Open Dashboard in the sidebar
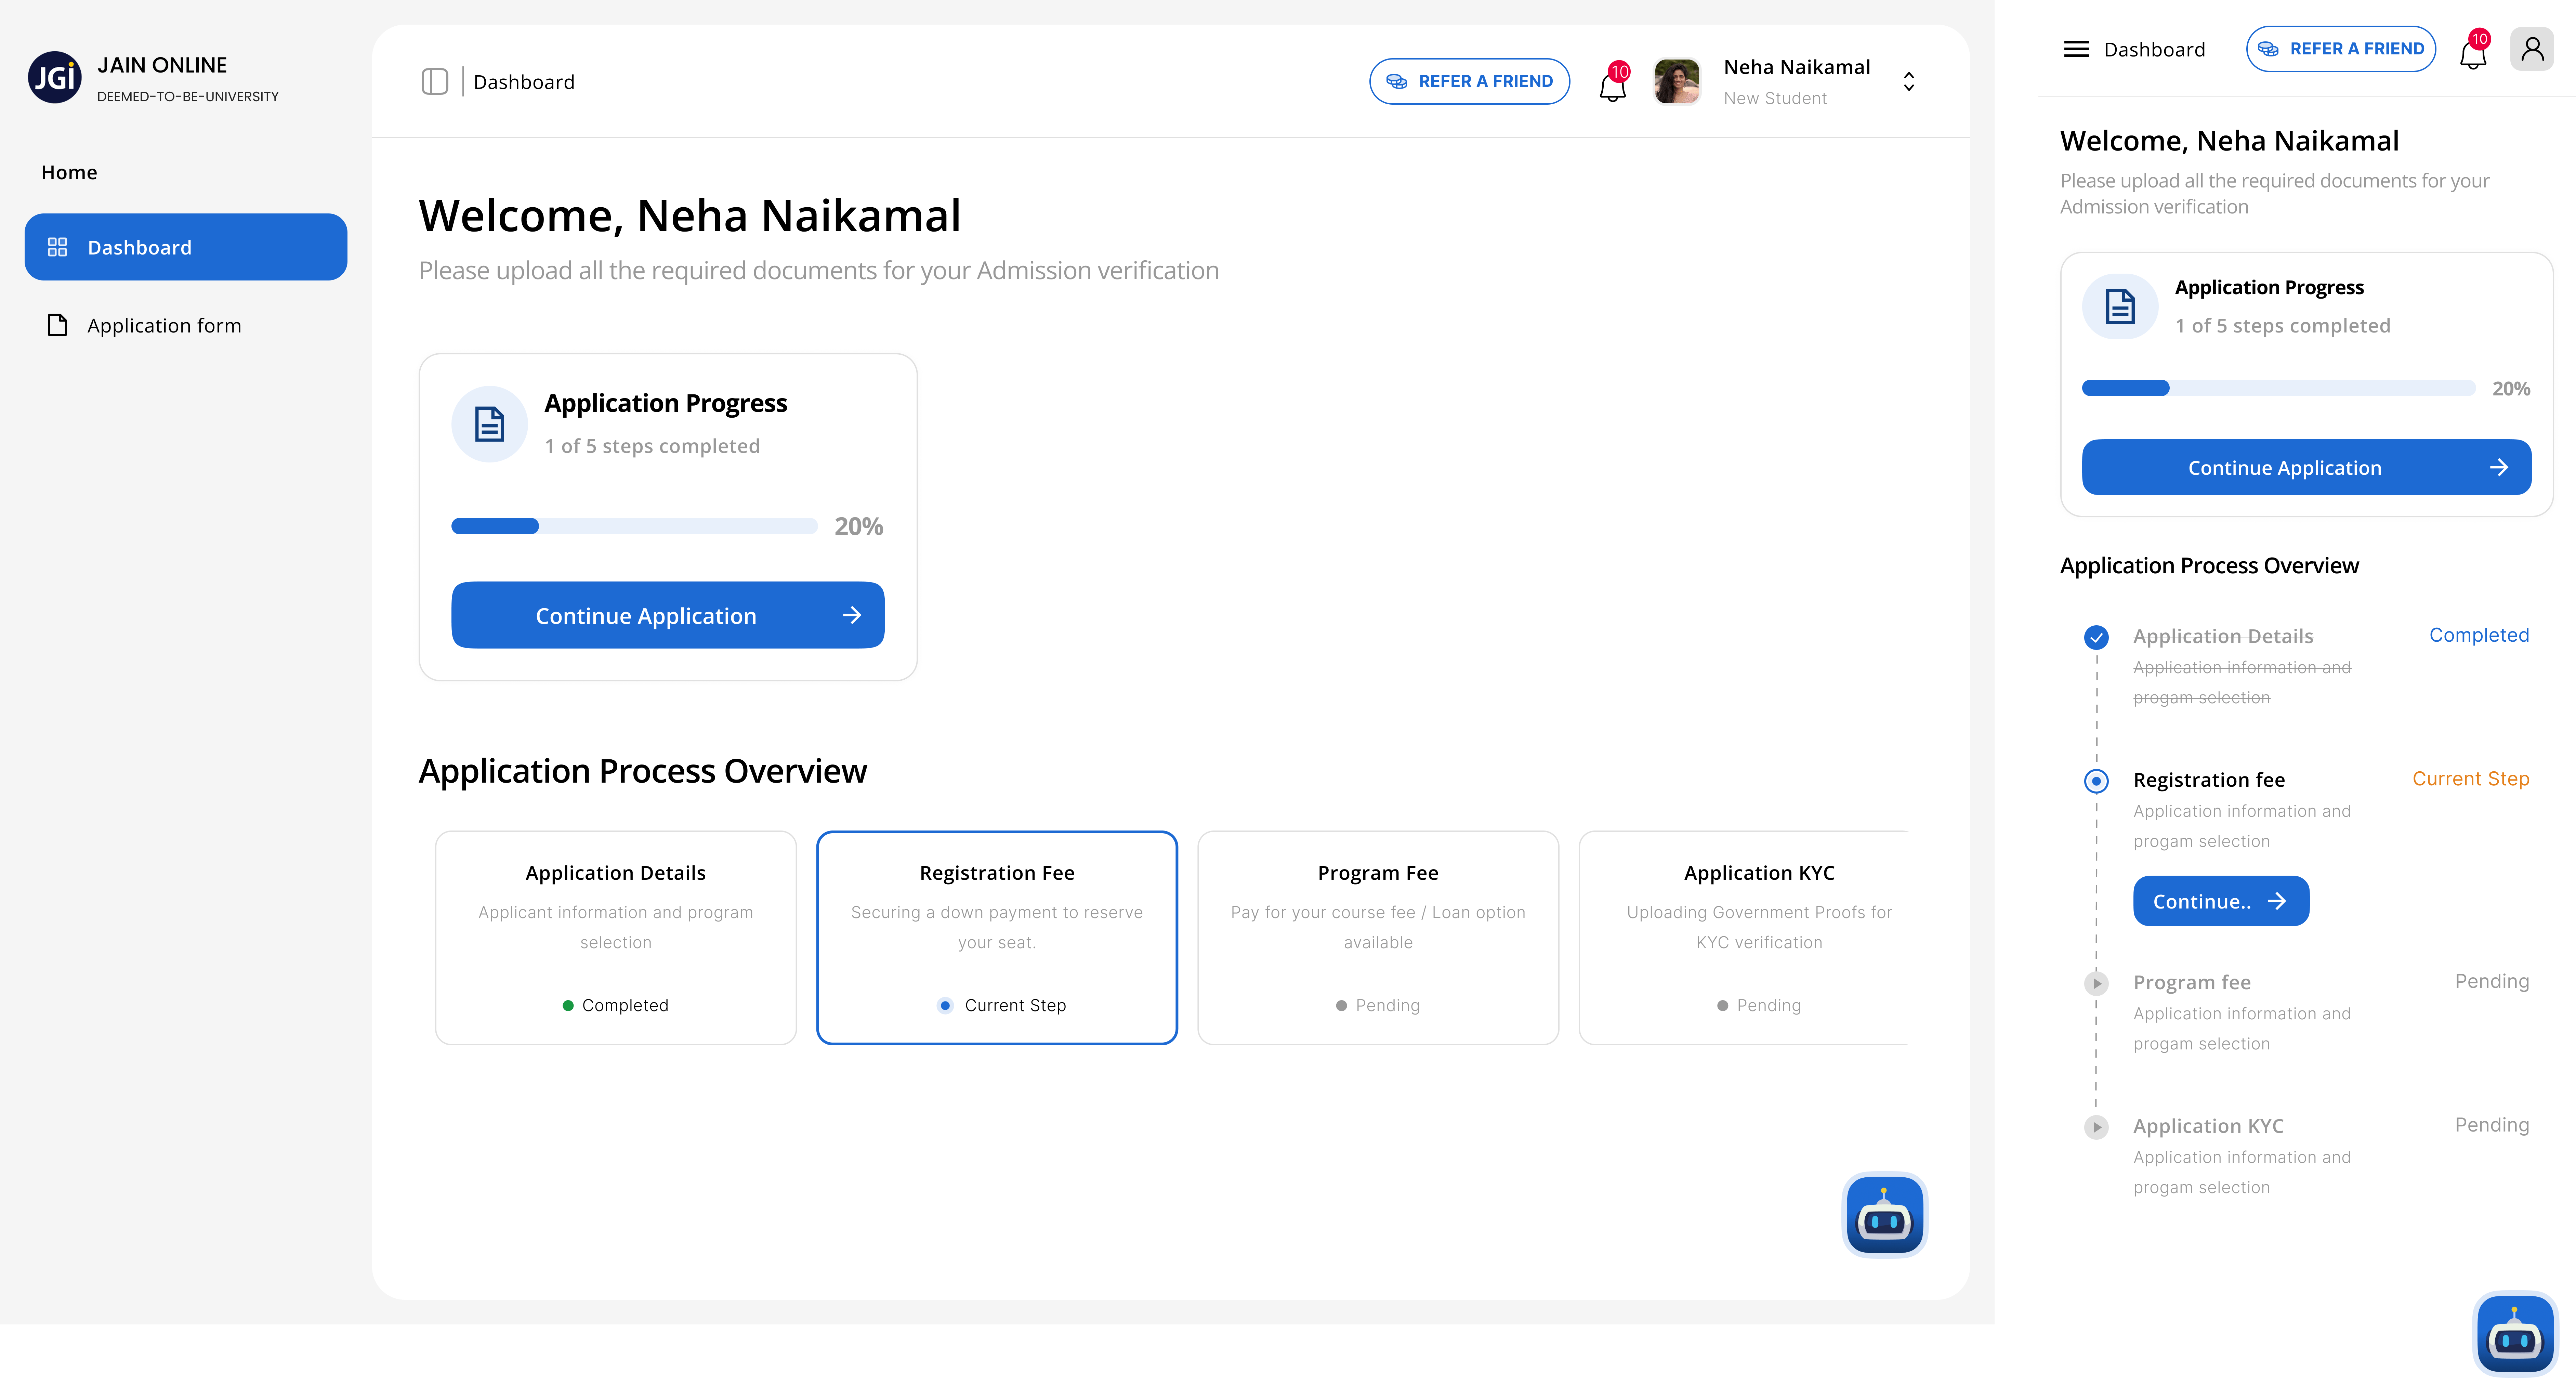 tap(186, 247)
